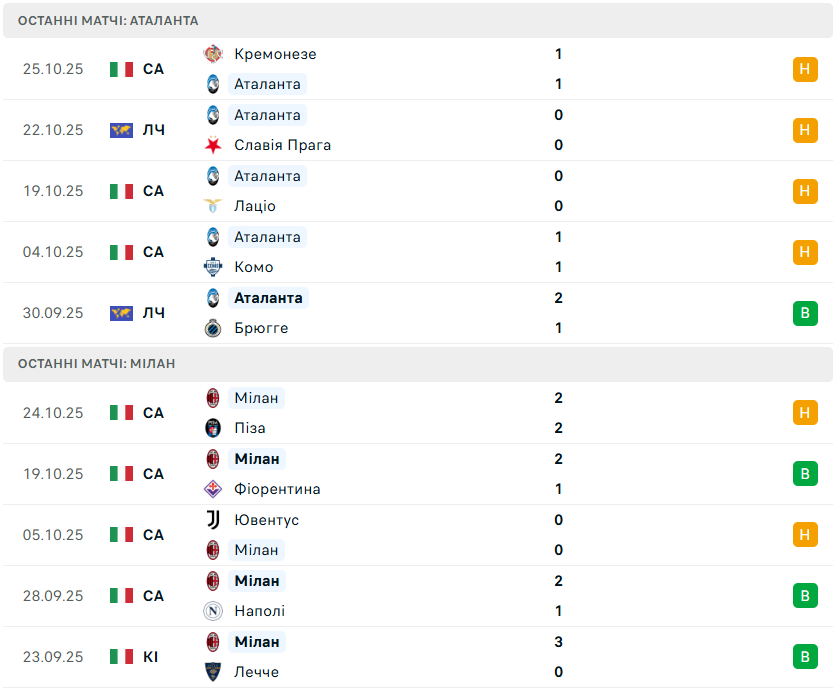Click the Italy flag beside 23.09.25 match
This screenshot has width=837, height=691.
pos(121,657)
